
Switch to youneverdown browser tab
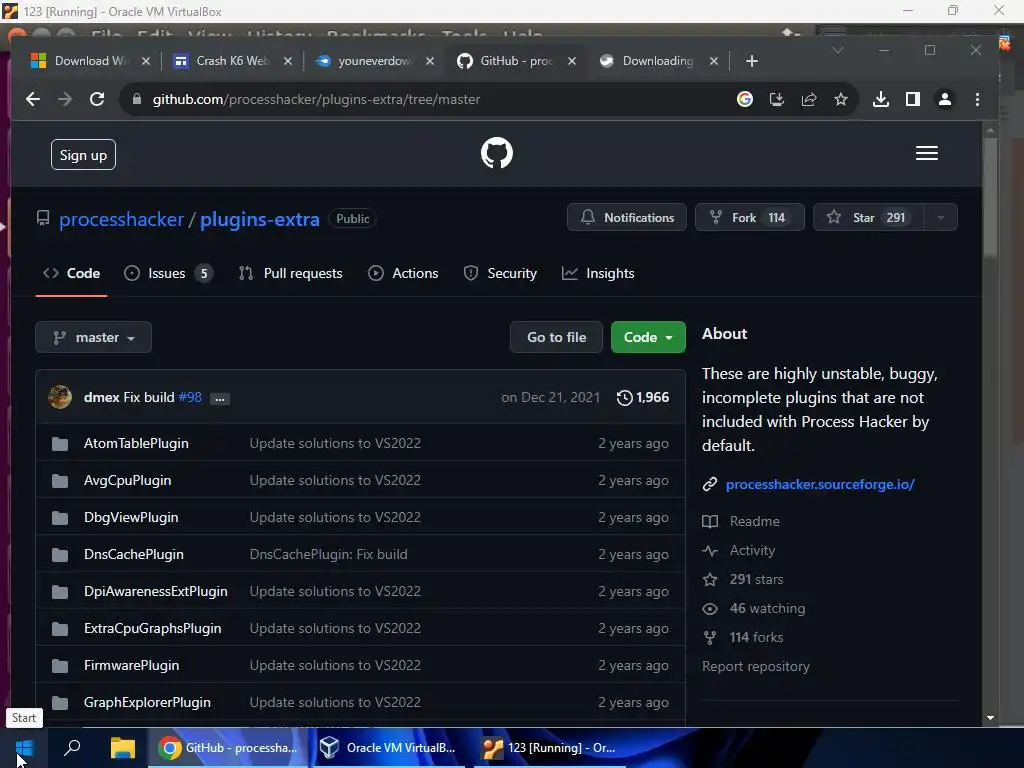(x=374, y=61)
